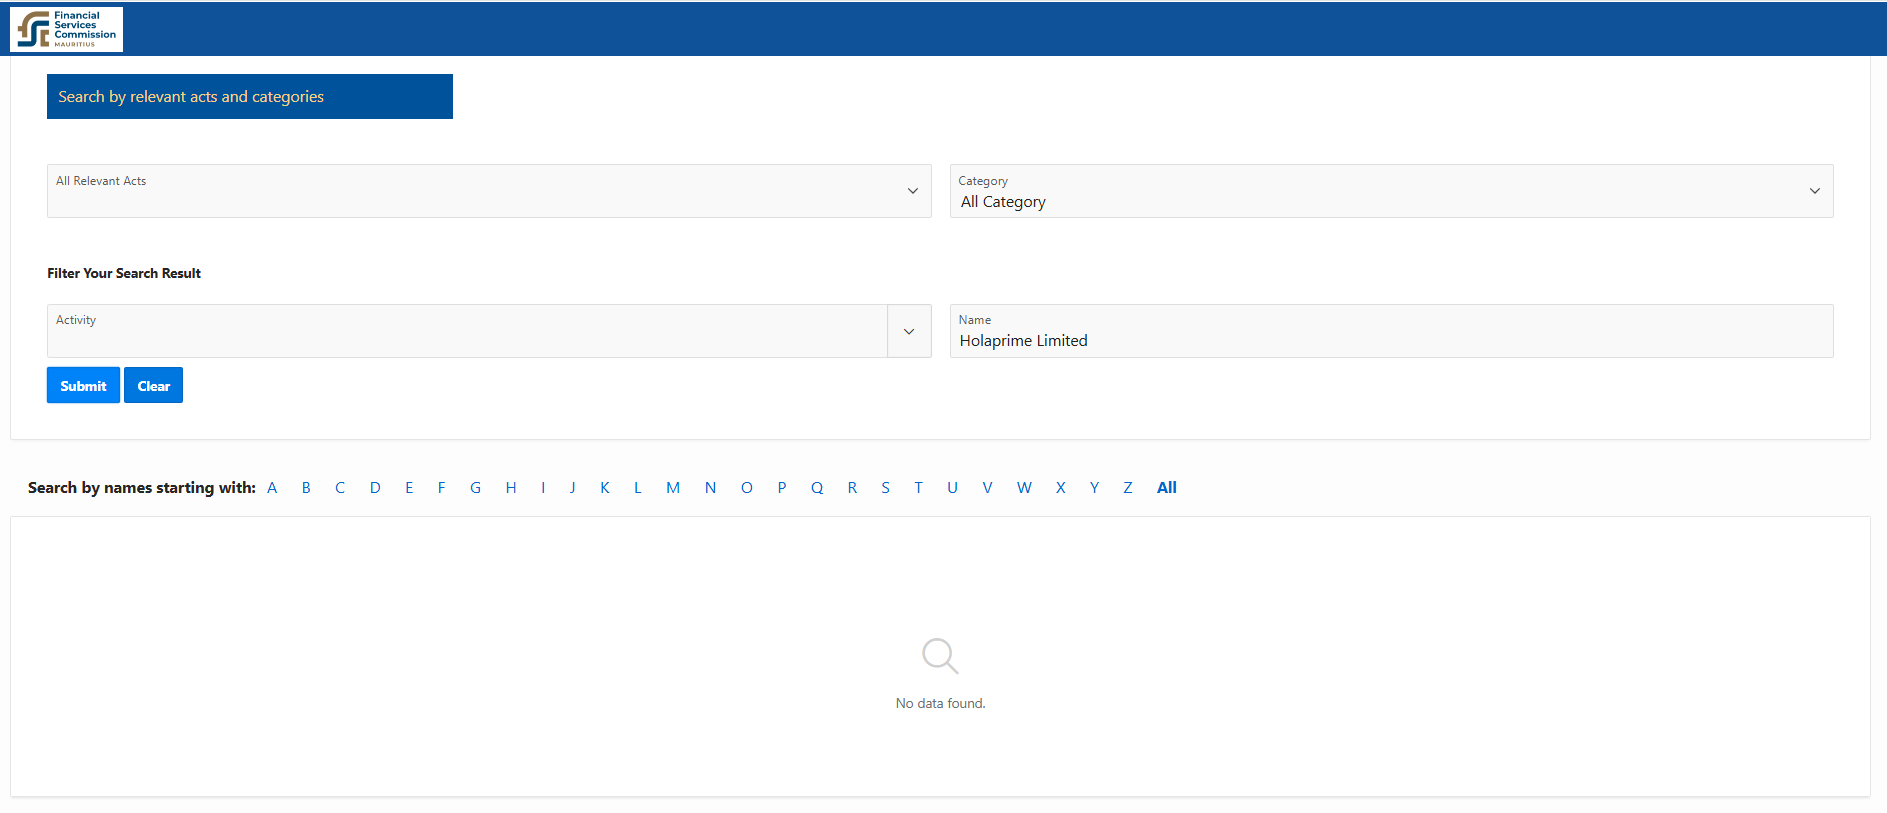
Task: Click the Financial Services Commission logo
Action: pyautogui.click(x=66, y=29)
